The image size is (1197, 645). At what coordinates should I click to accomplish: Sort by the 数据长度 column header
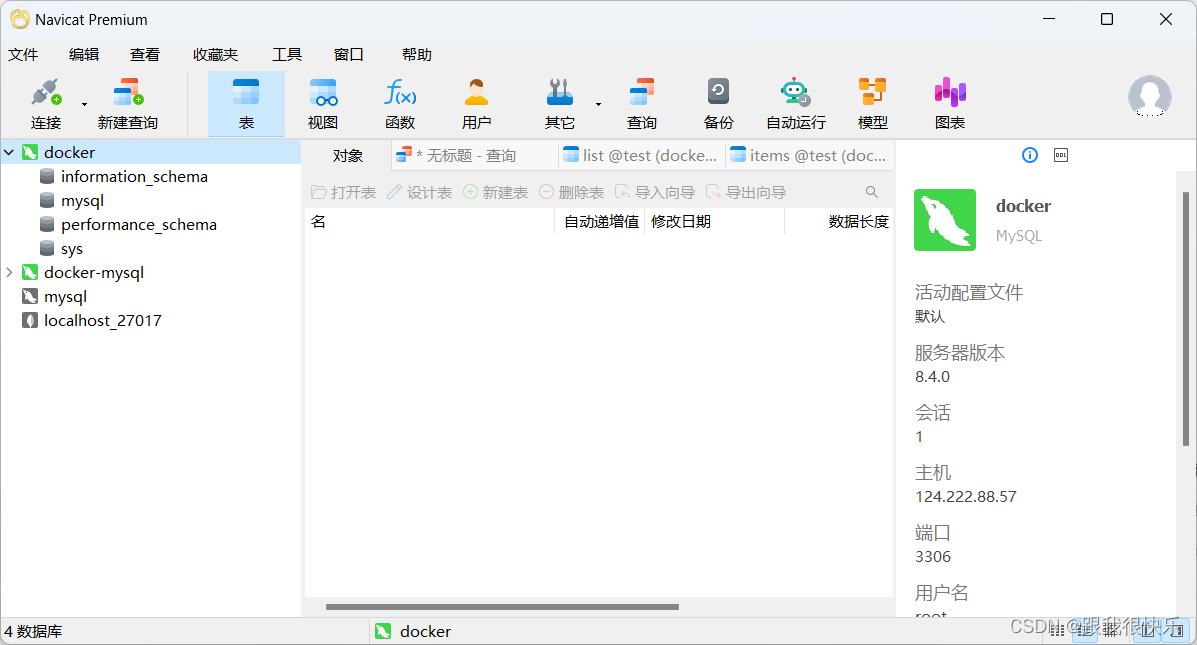coord(839,222)
